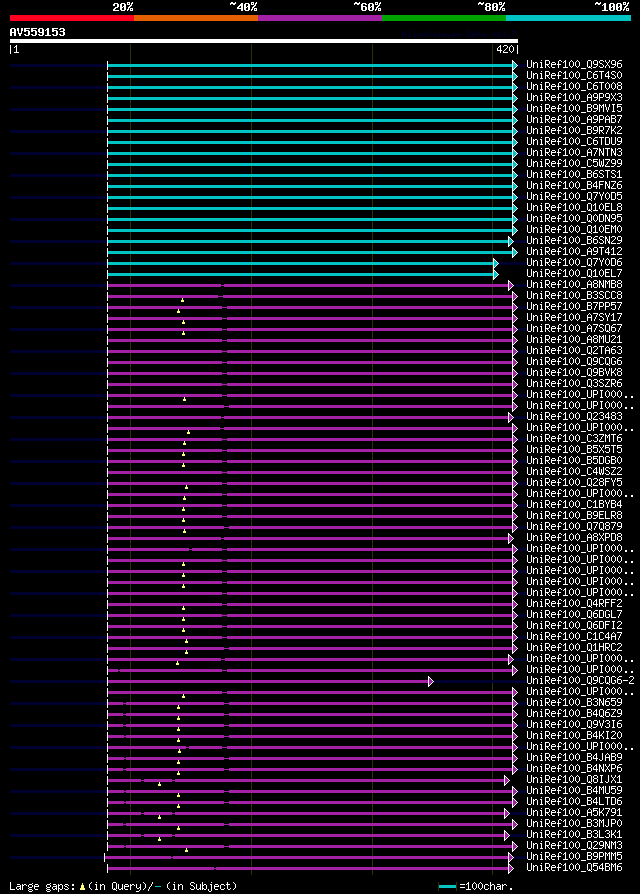Select hit name UniRef100_Q9BVK8
Viewport: 640px width, 894px height.
click(x=574, y=373)
